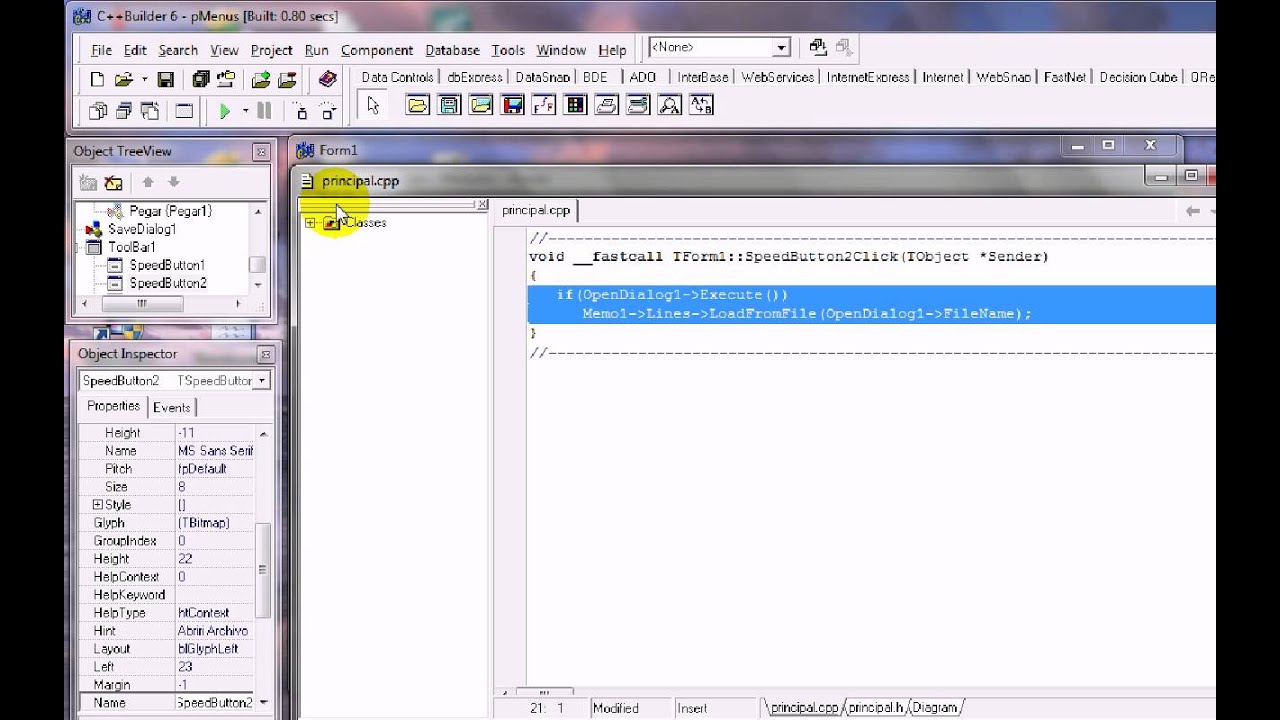1280x720 pixels.
Task: Select the ColorDialog component icon
Action: point(575,105)
